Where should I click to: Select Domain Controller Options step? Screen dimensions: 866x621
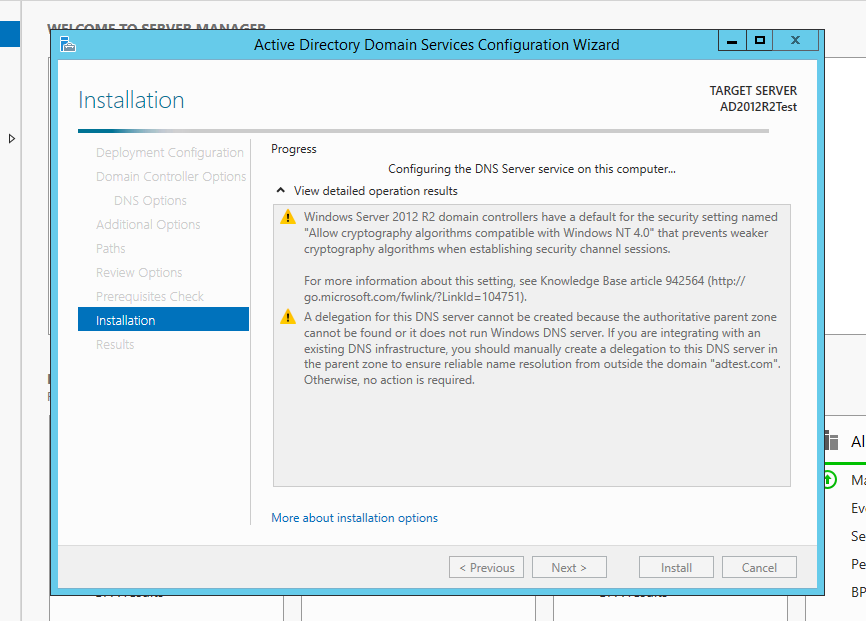[171, 176]
